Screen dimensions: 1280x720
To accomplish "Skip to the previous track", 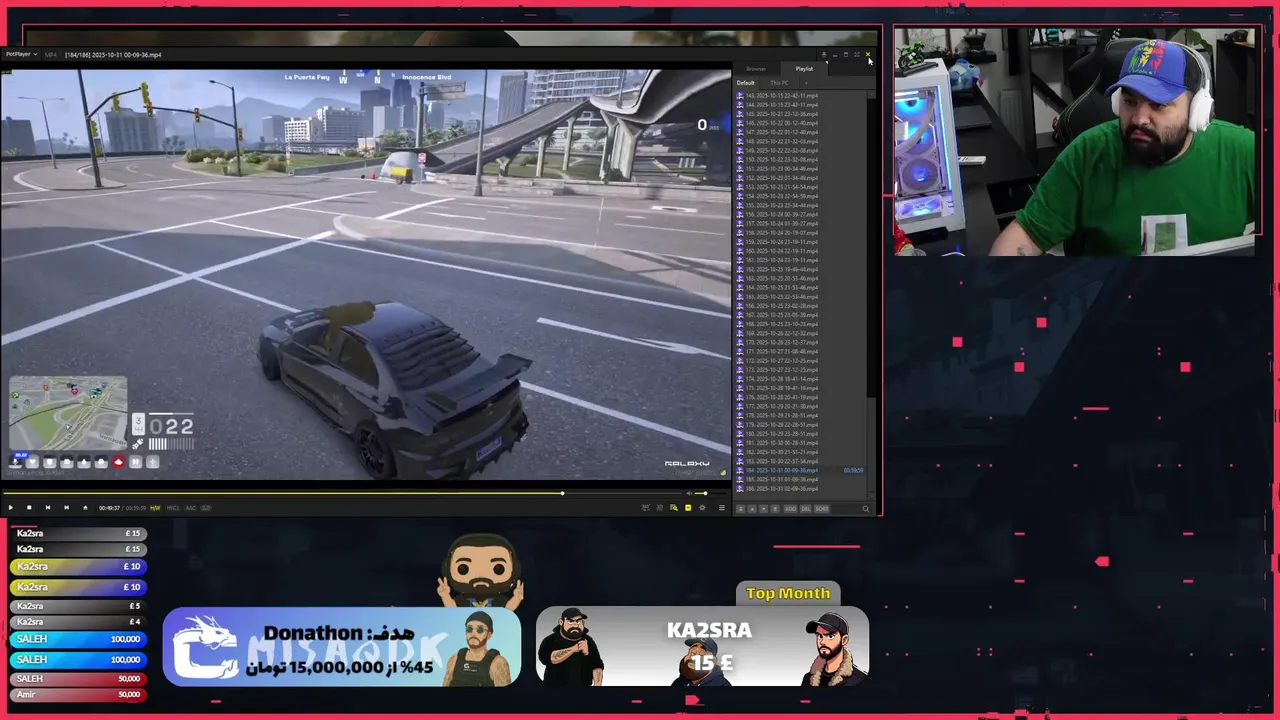I will pyautogui.click(x=48, y=508).
